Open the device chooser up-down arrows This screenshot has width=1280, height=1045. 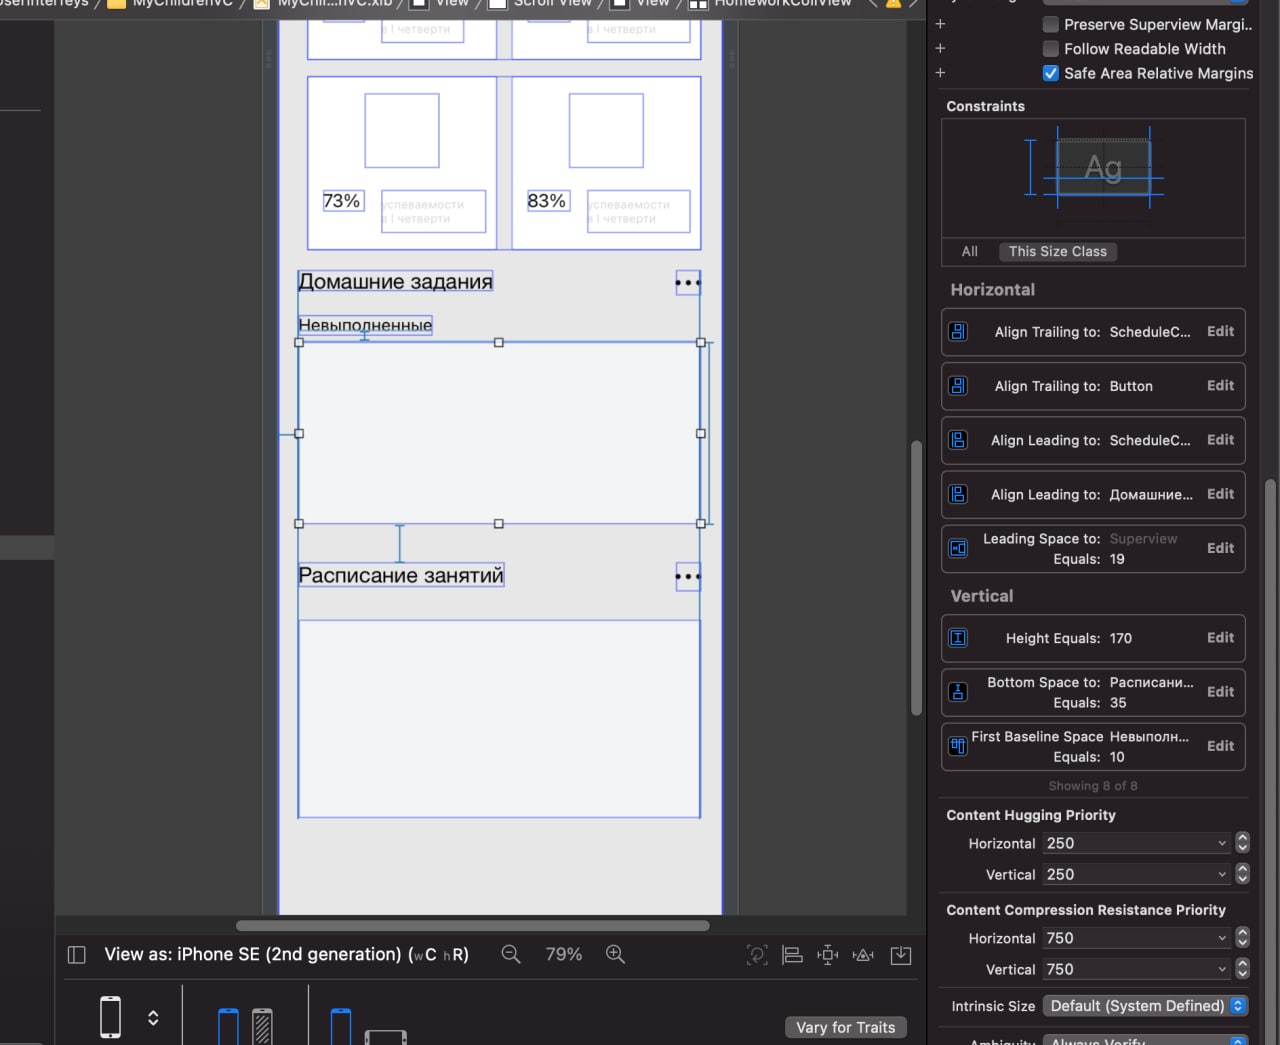pos(153,1018)
